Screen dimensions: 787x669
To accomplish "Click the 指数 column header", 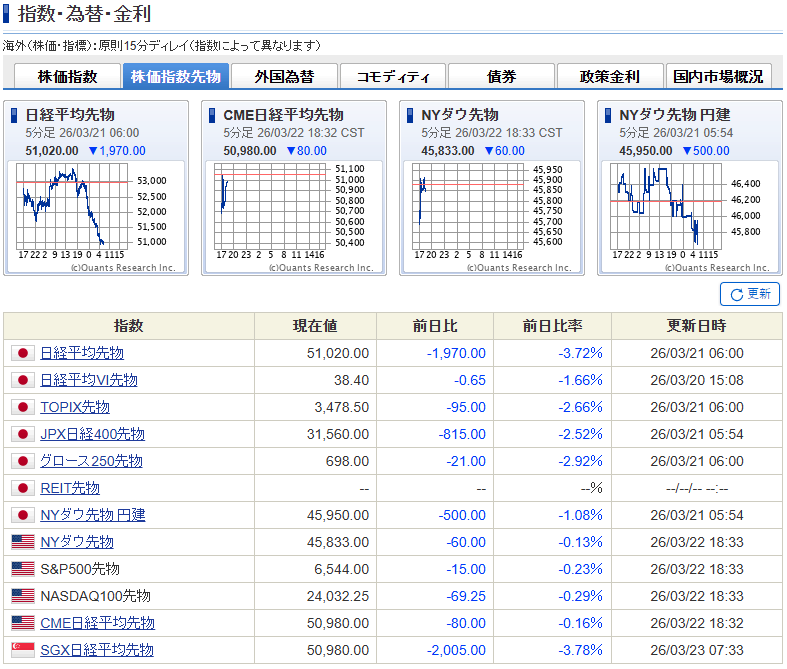I will pyautogui.click(x=129, y=326).
